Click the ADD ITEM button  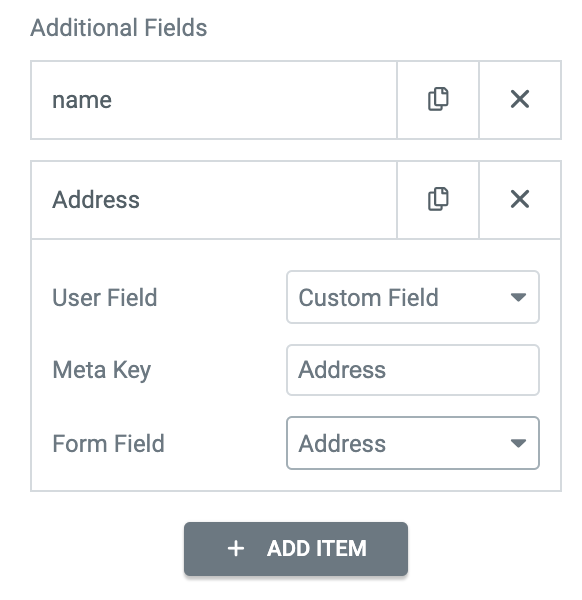click(296, 548)
